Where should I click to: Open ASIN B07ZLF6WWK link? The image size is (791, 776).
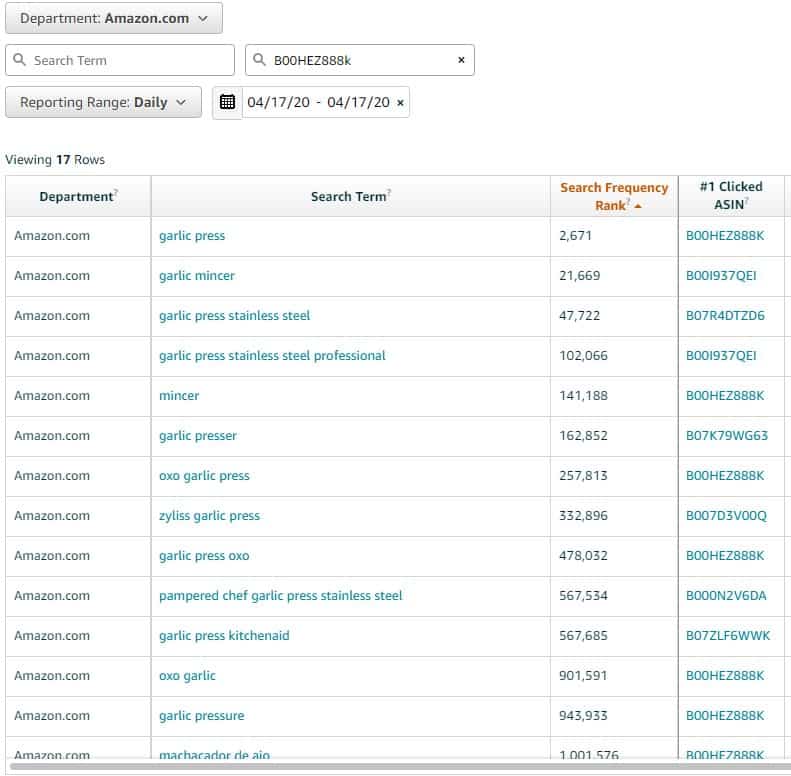(x=728, y=636)
